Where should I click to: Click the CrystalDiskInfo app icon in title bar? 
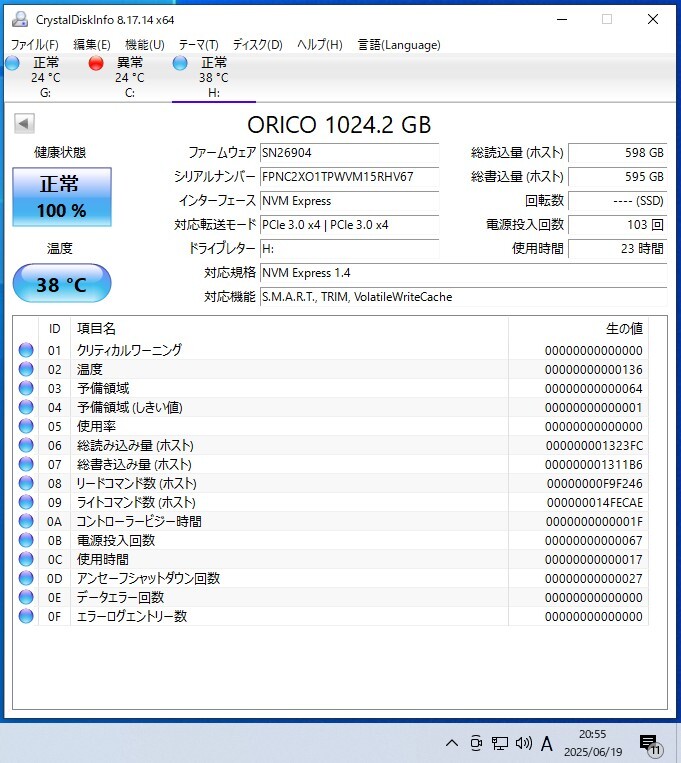20,19
